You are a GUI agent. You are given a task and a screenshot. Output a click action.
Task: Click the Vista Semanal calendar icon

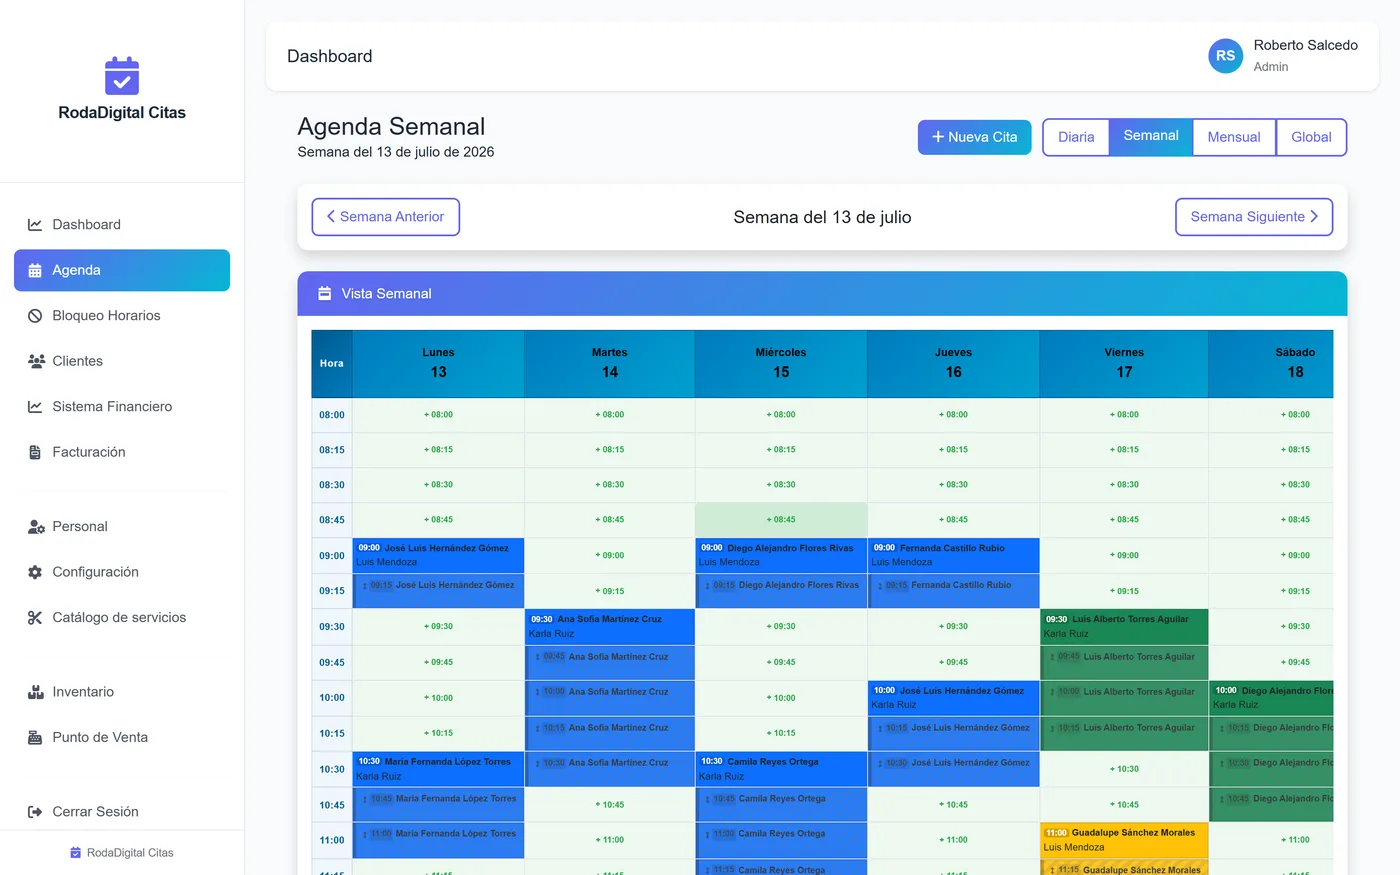click(x=324, y=293)
